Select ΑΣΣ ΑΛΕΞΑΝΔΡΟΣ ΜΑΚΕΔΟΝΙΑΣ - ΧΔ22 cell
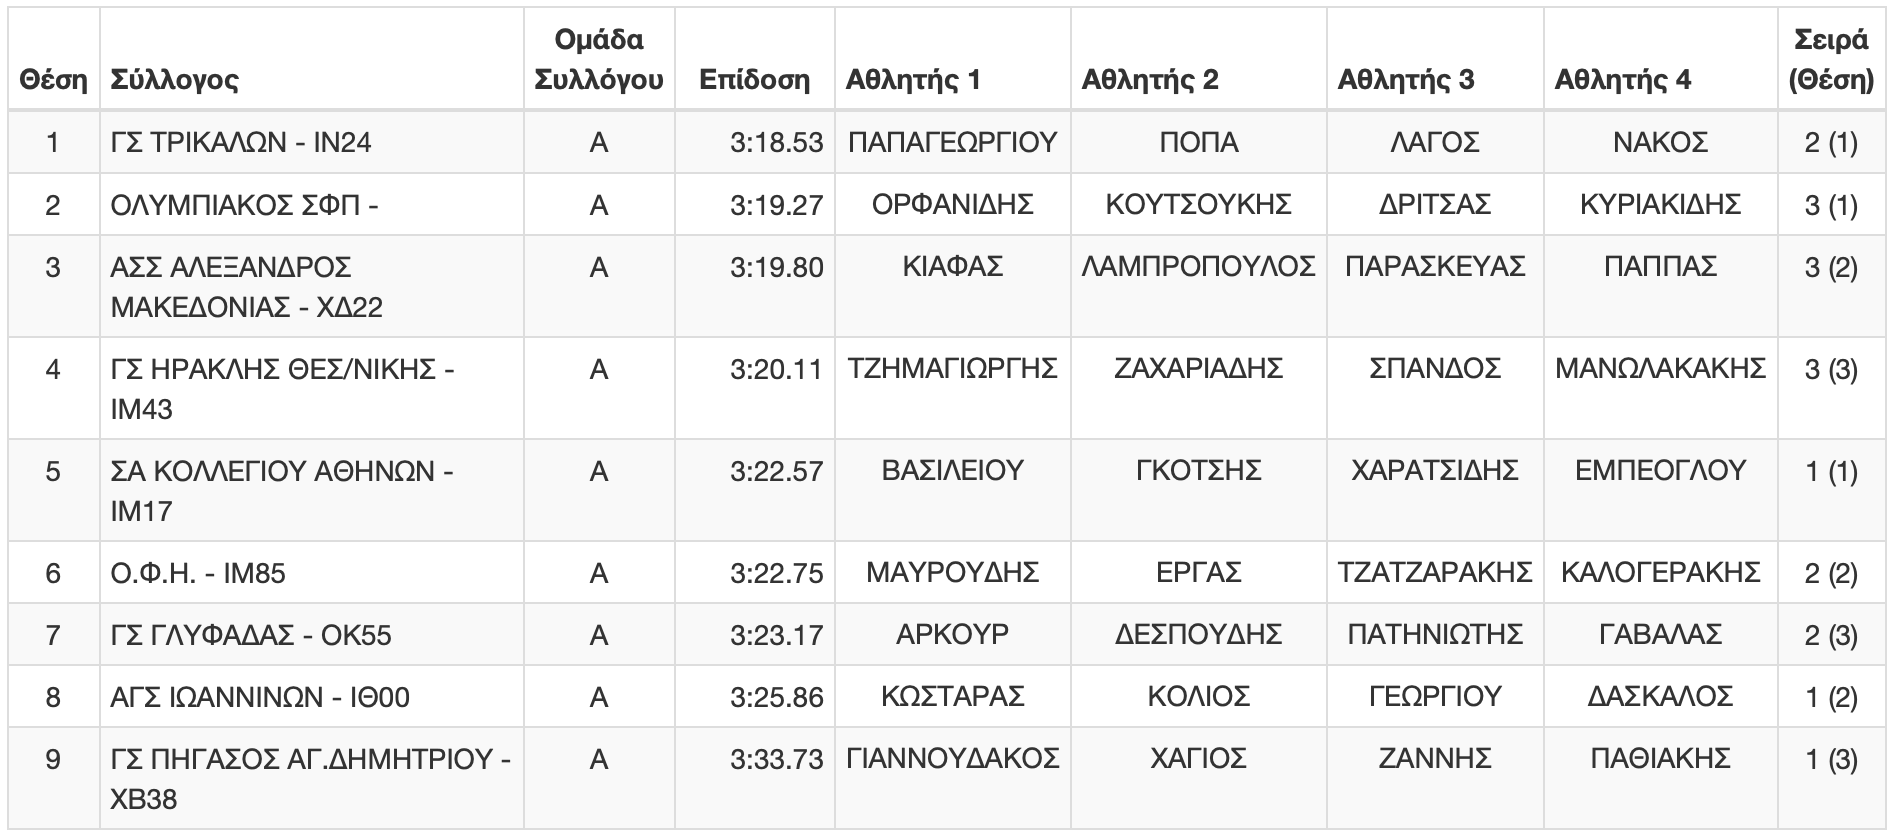Screen dimensions: 1894x836 (x=311, y=287)
